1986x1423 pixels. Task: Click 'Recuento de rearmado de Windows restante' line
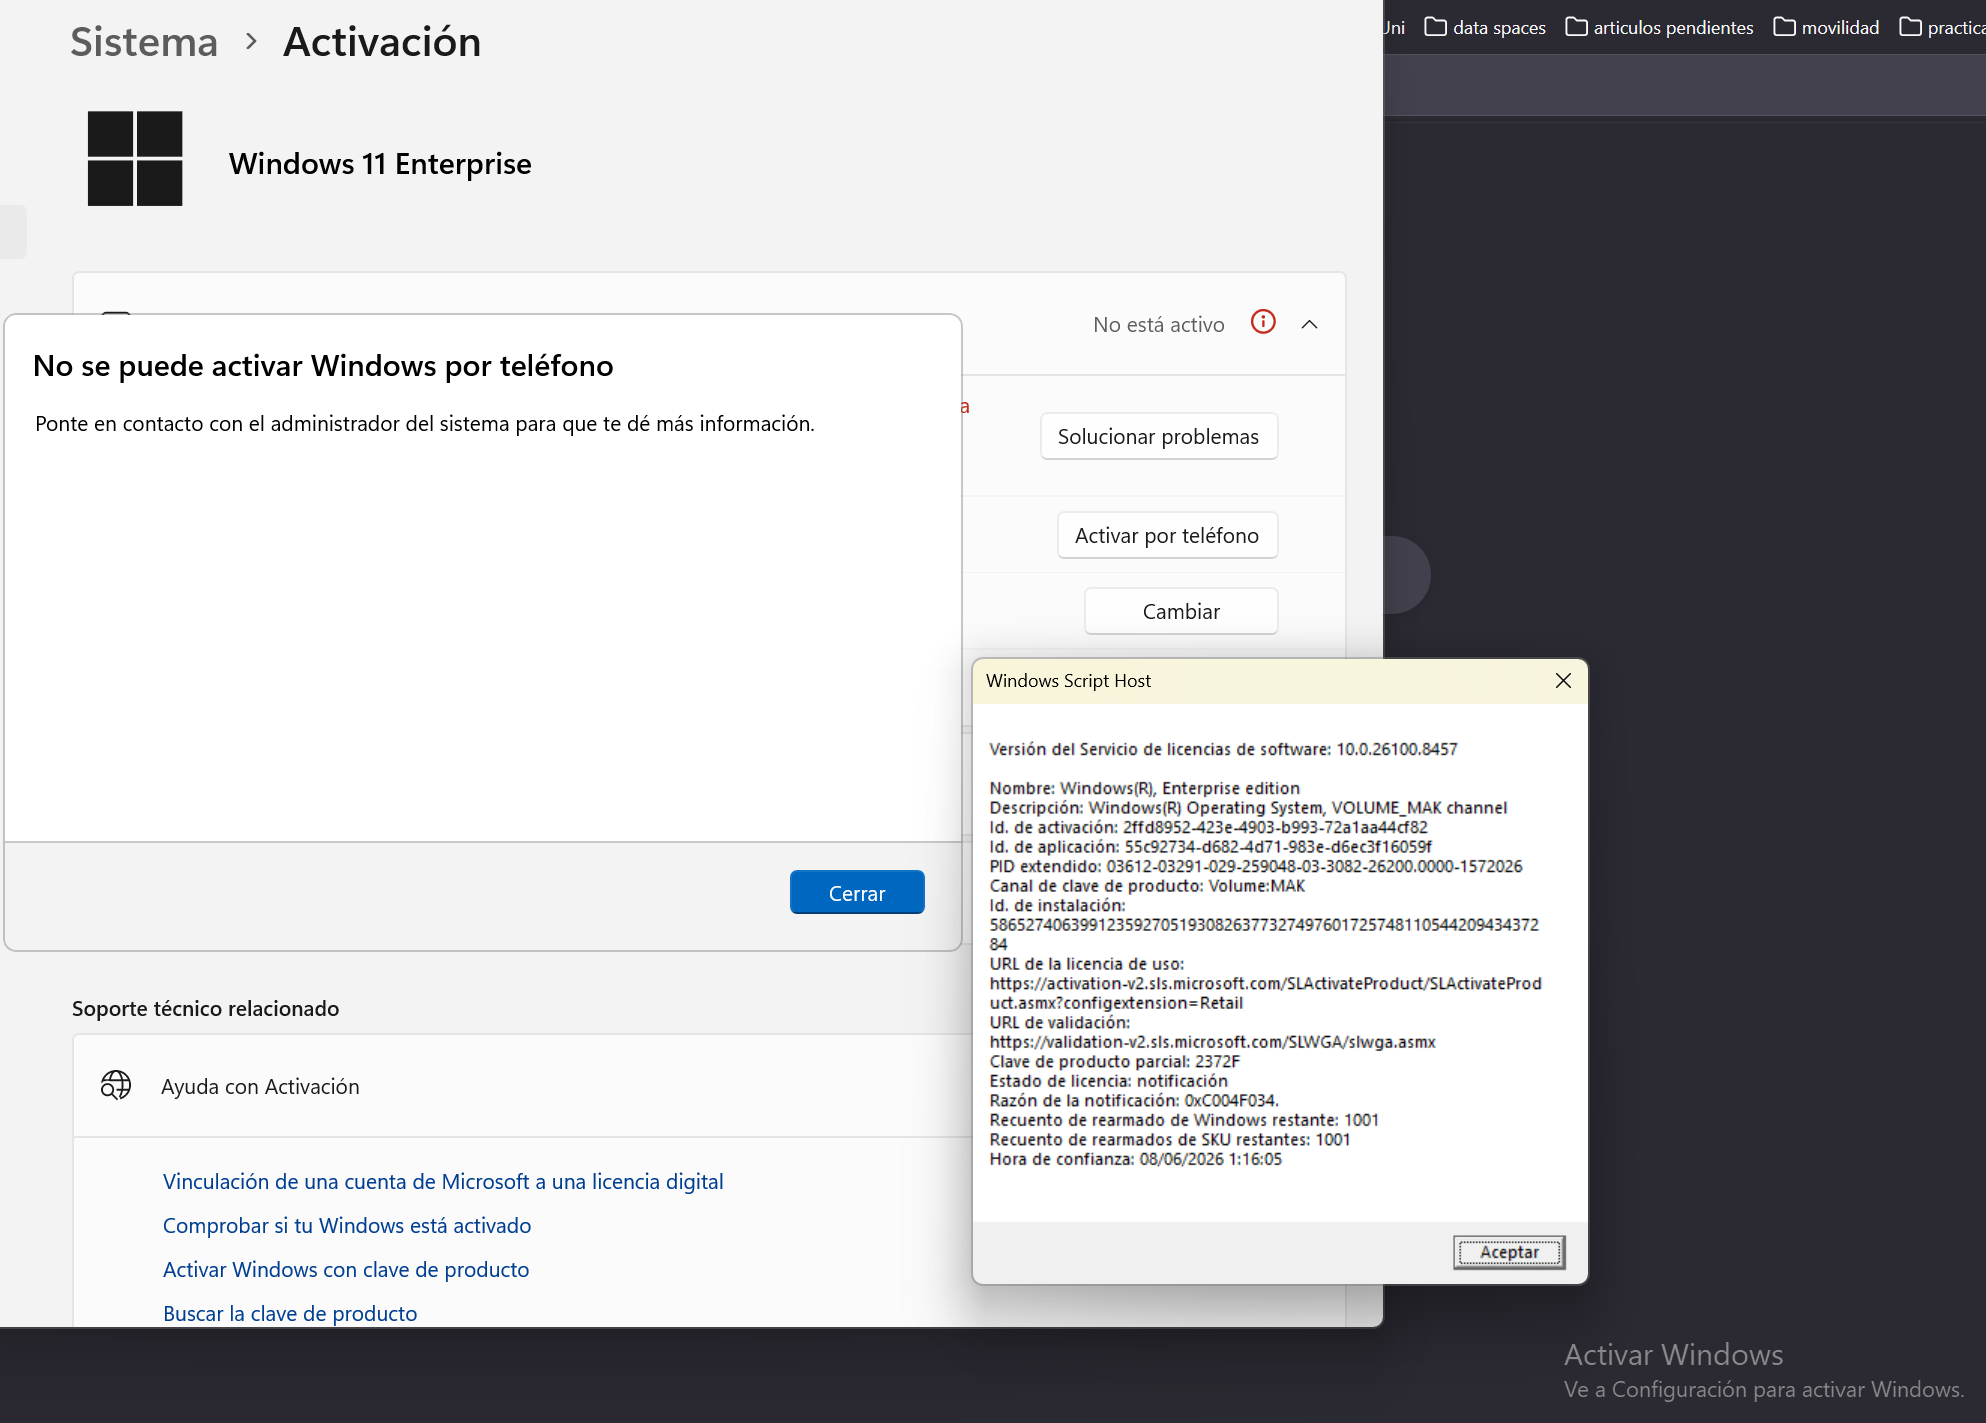click(x=1184, y=1120)
